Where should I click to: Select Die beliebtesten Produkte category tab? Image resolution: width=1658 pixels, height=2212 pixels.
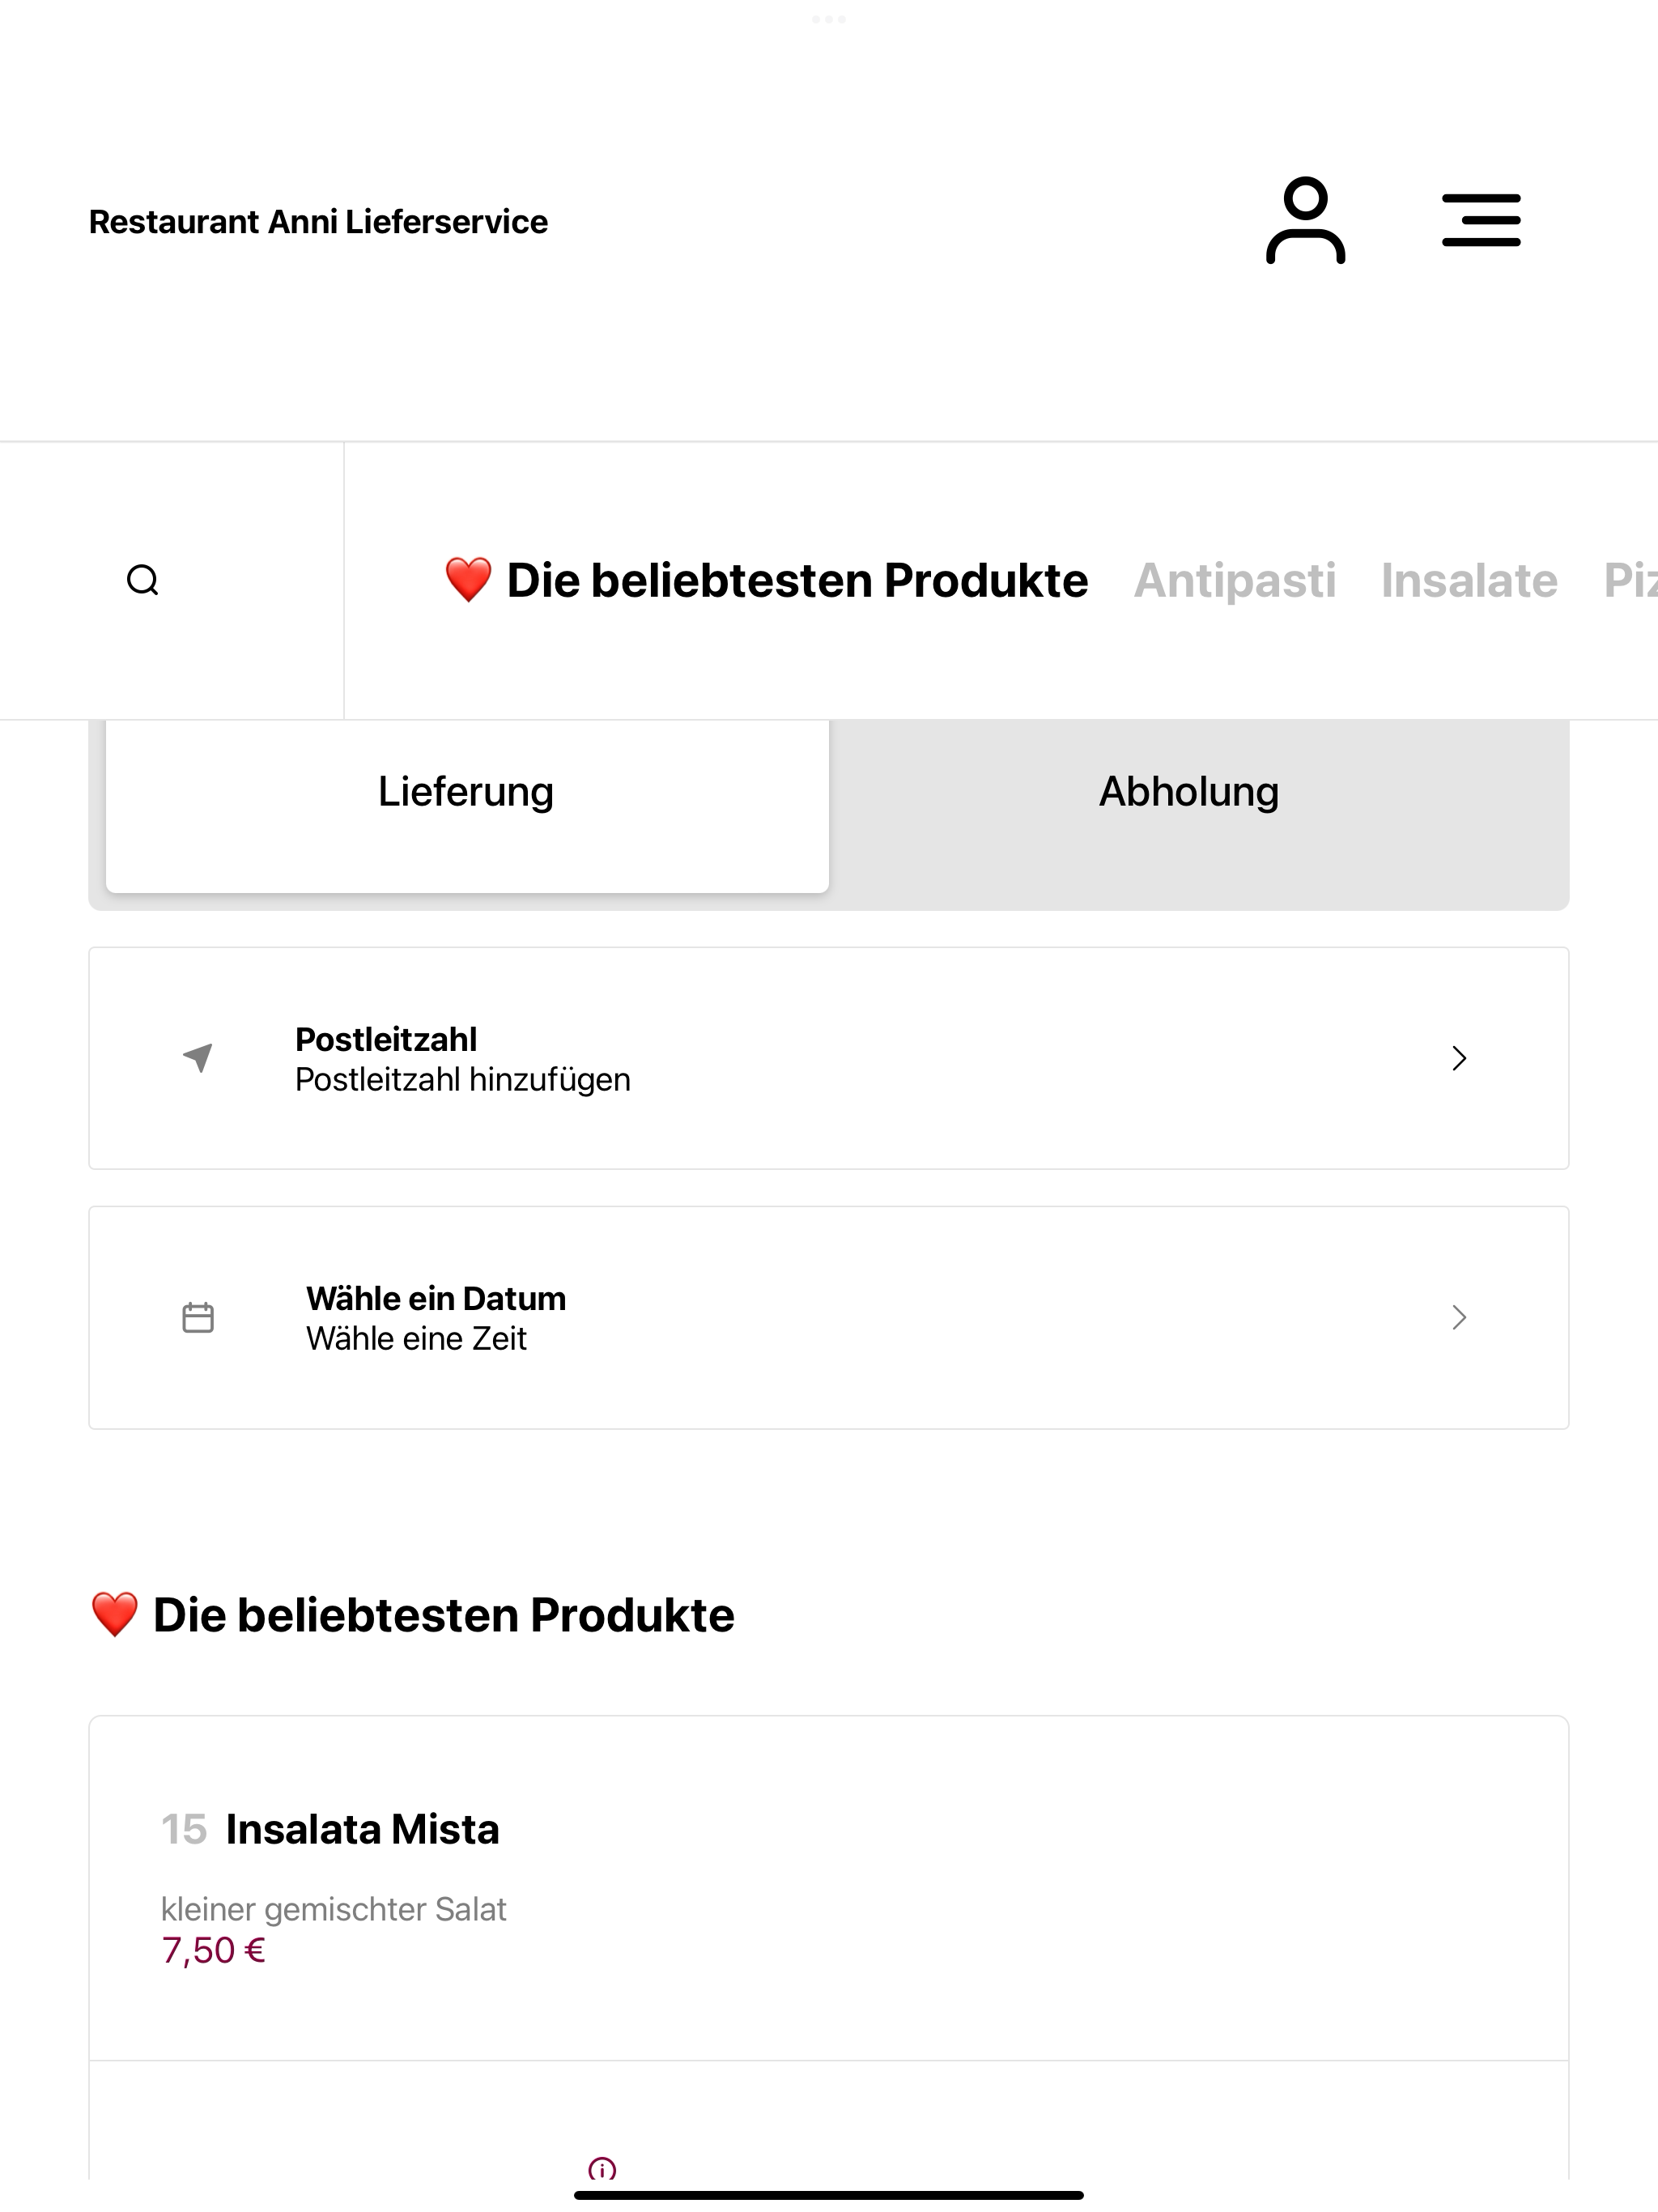766,581
